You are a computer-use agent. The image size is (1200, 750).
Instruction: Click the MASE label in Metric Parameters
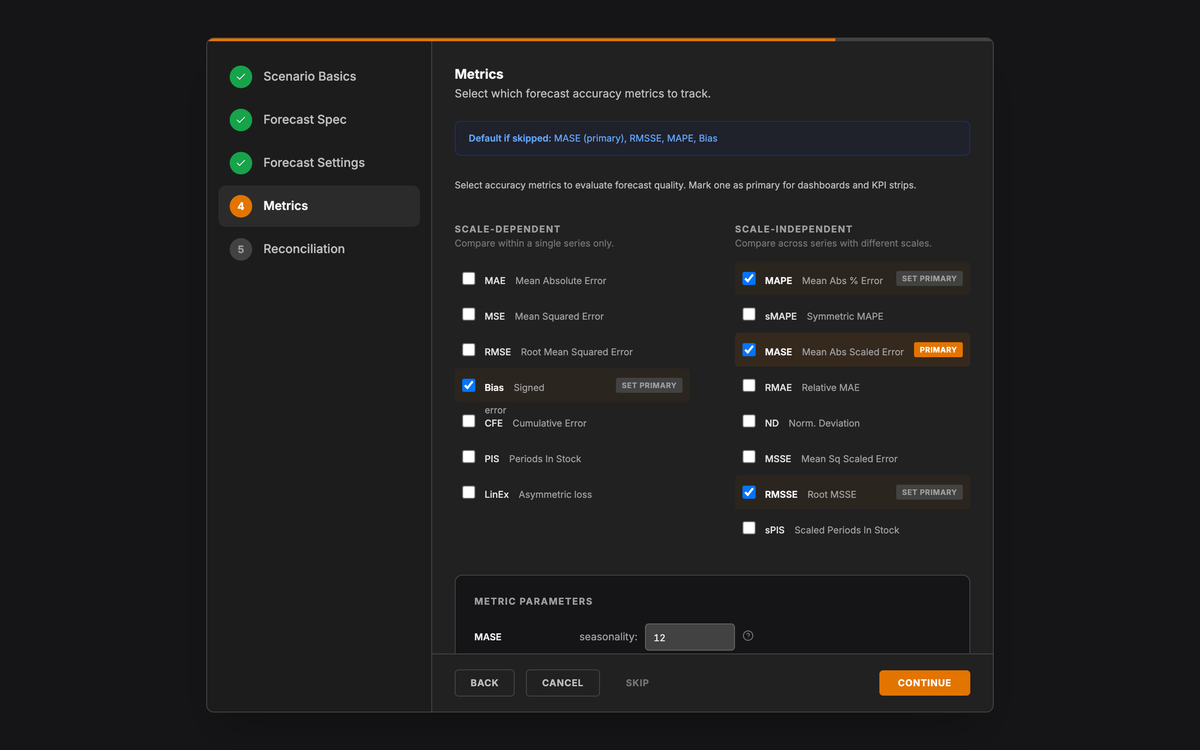pyautogui.click(x=488, y=637)
